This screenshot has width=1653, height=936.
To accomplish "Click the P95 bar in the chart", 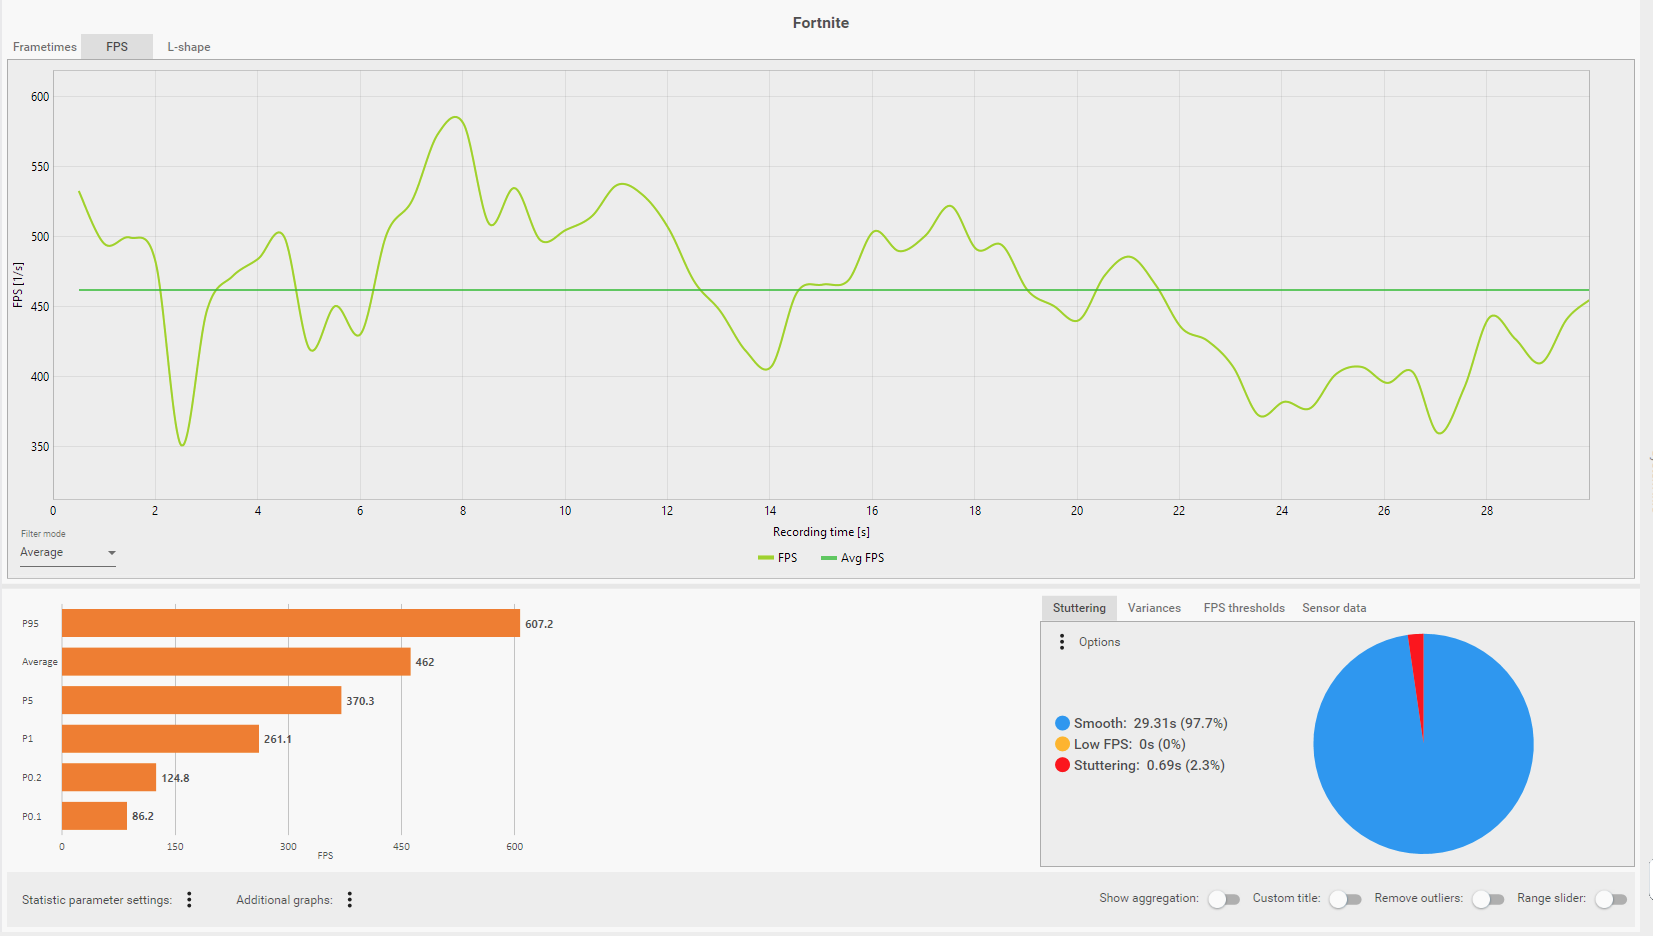I will click(291, 623).
